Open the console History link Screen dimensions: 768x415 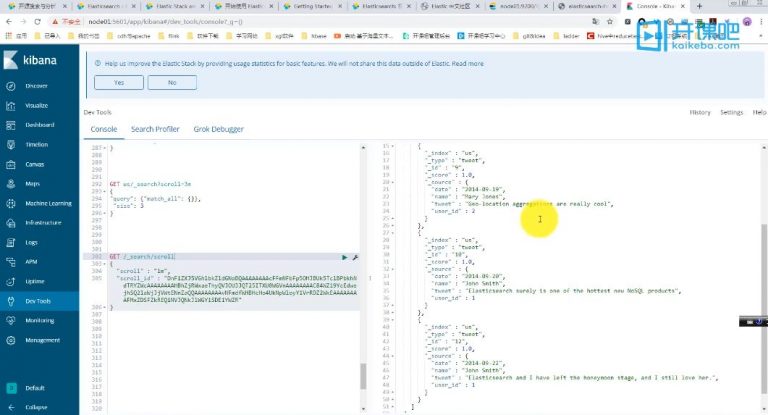point(699,113)
